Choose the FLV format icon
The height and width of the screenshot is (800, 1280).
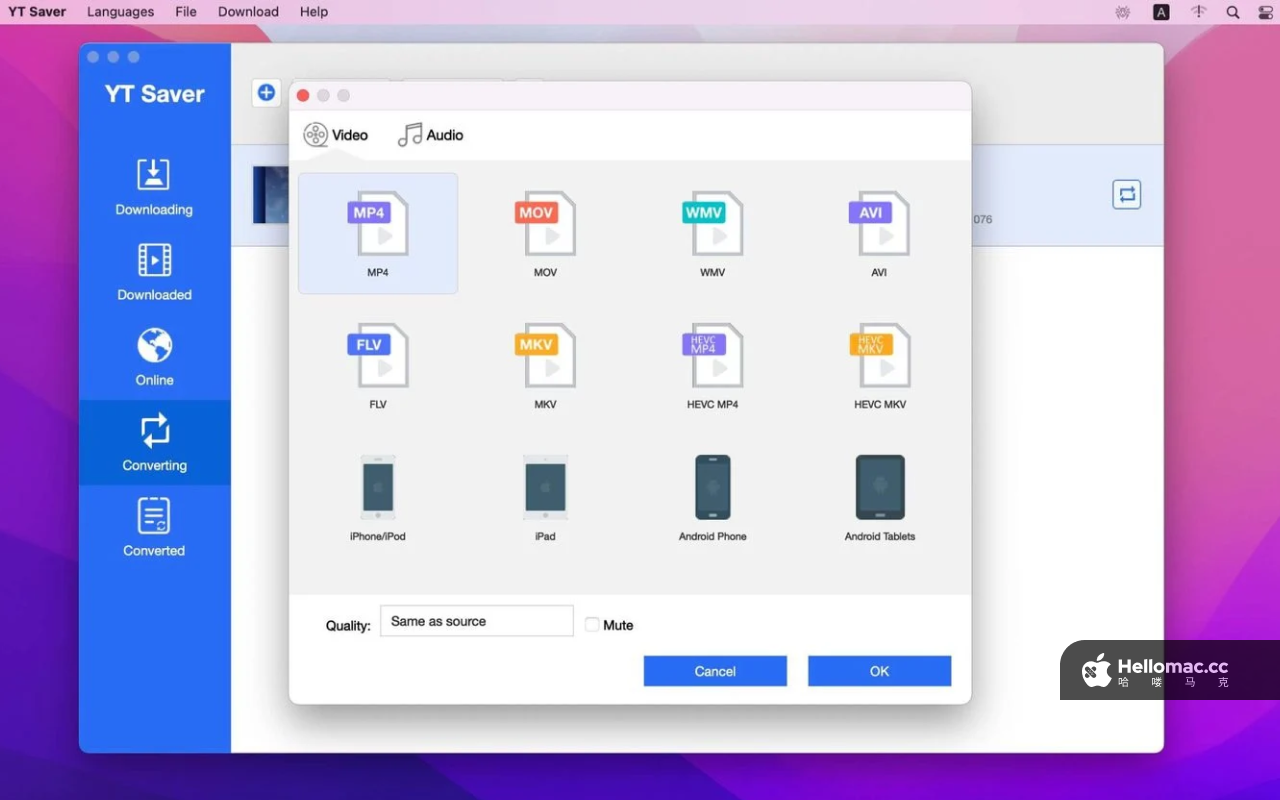pos(378,355)
